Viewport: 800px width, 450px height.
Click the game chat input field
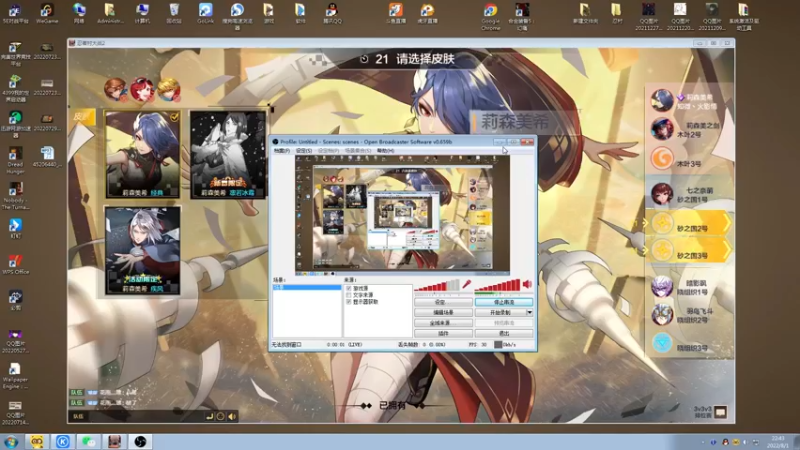click(x=144, y=416)
